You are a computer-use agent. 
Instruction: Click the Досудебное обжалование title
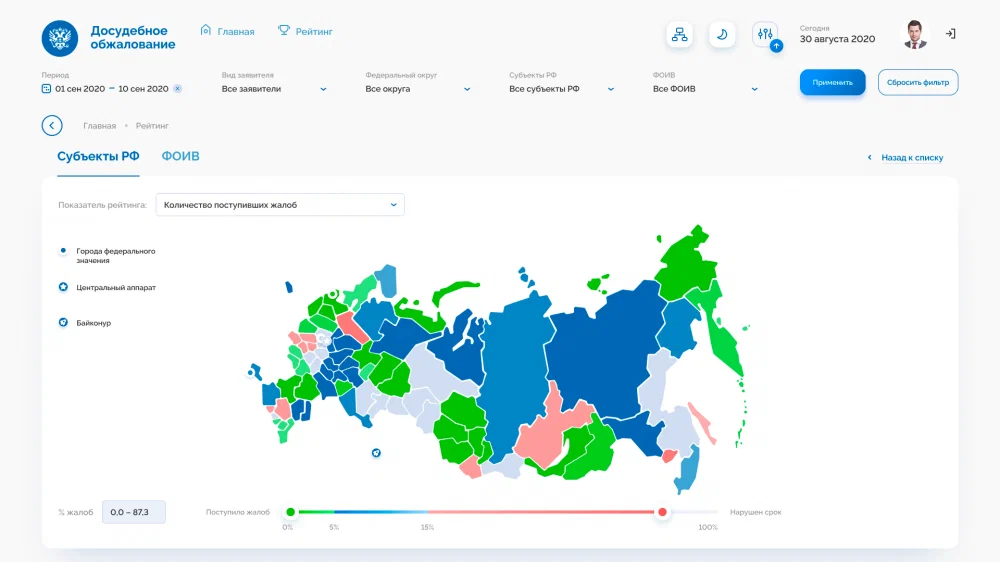point(133,38)
